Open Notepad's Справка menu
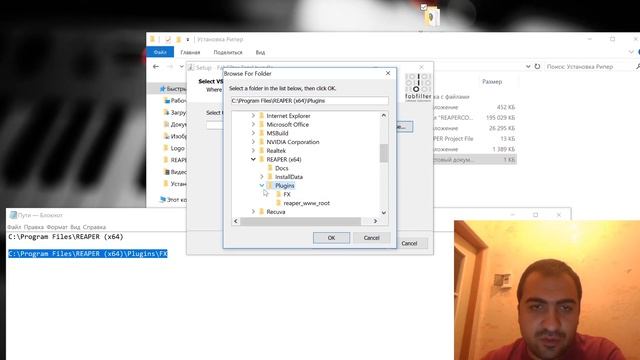The height and width of the screenshot is (360, 640). [x=94, y=227]
